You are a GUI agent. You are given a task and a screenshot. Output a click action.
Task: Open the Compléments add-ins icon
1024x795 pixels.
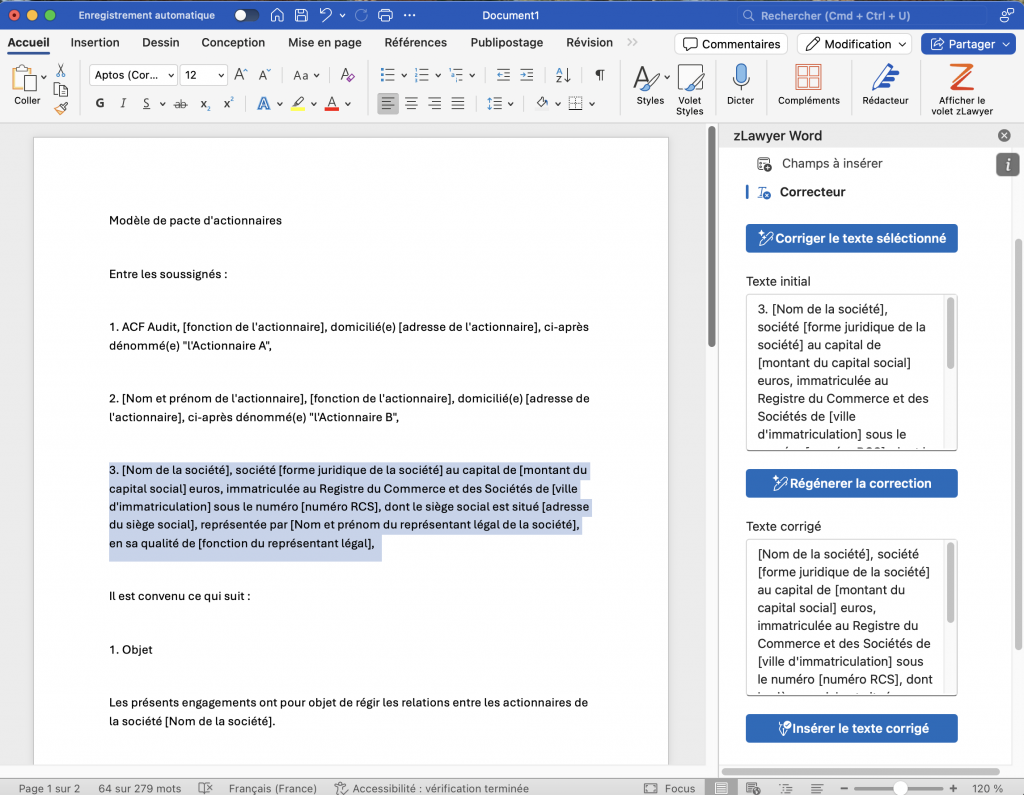808,79
